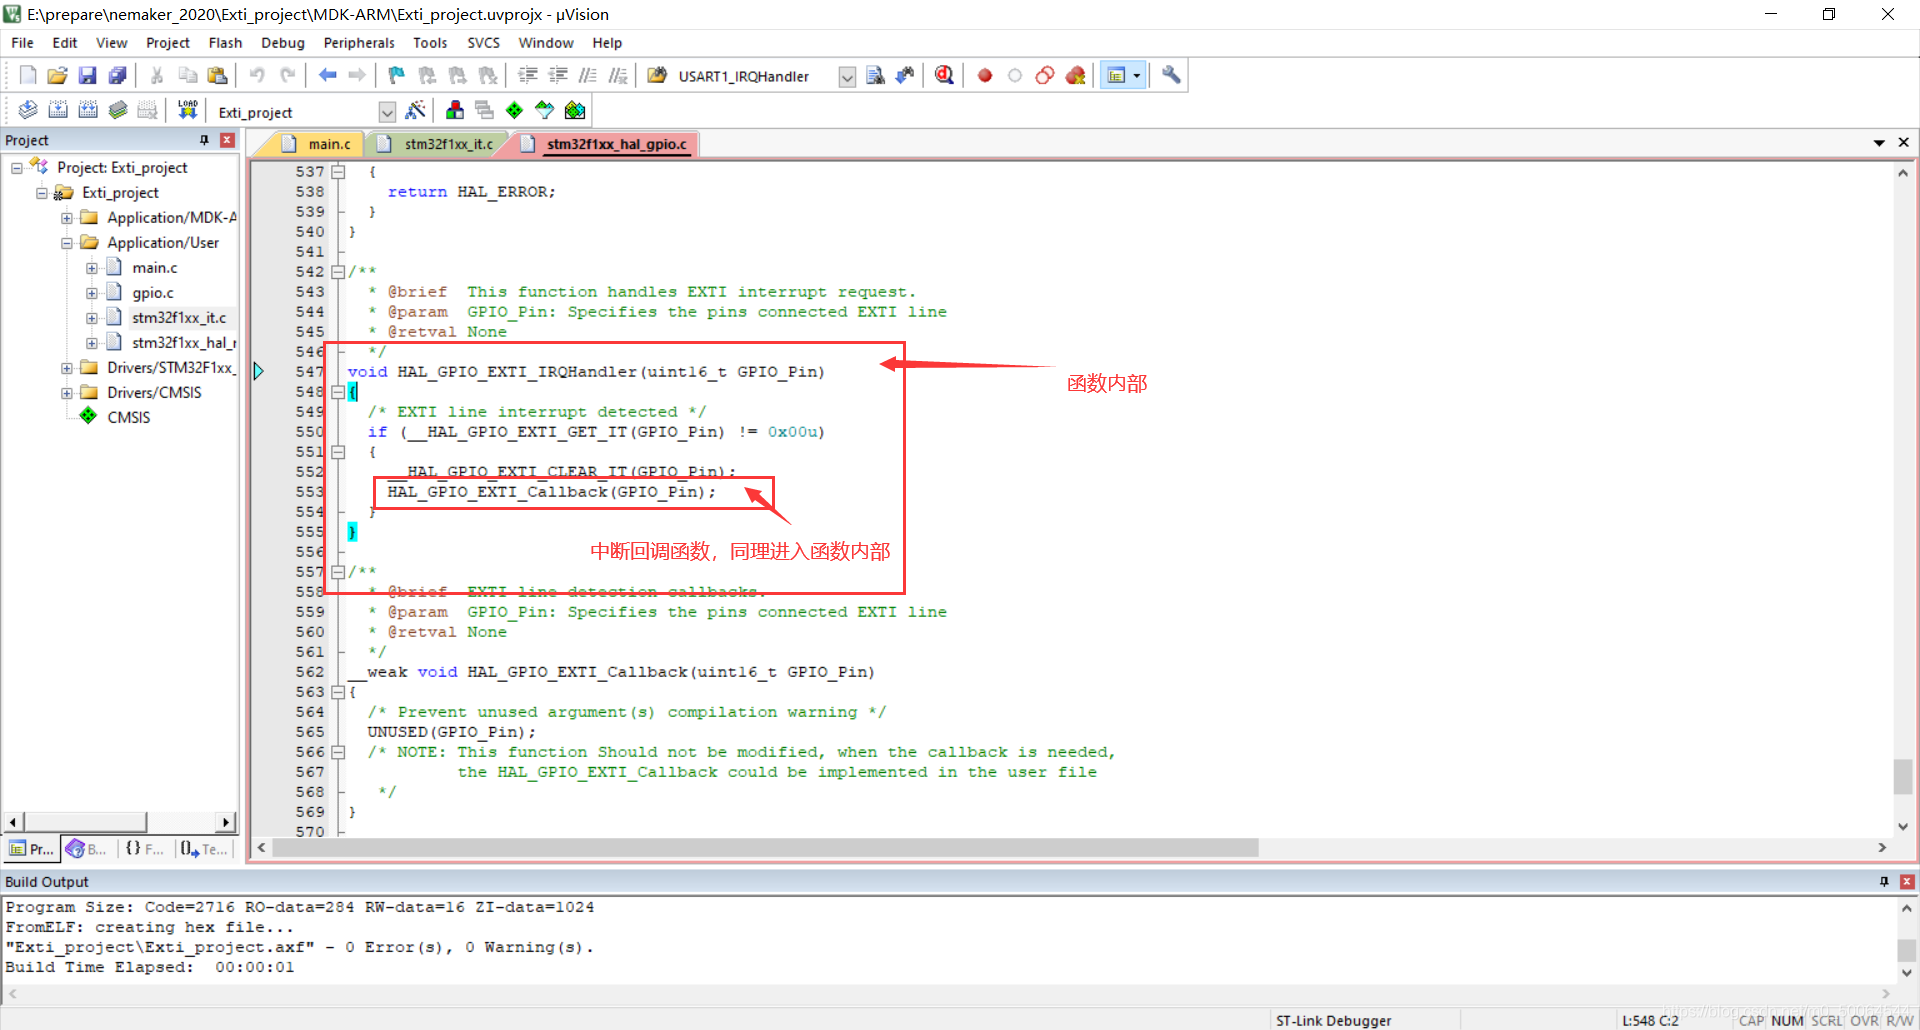Open Manage Run-Time Environment green diamond

[x=514, y=110]
